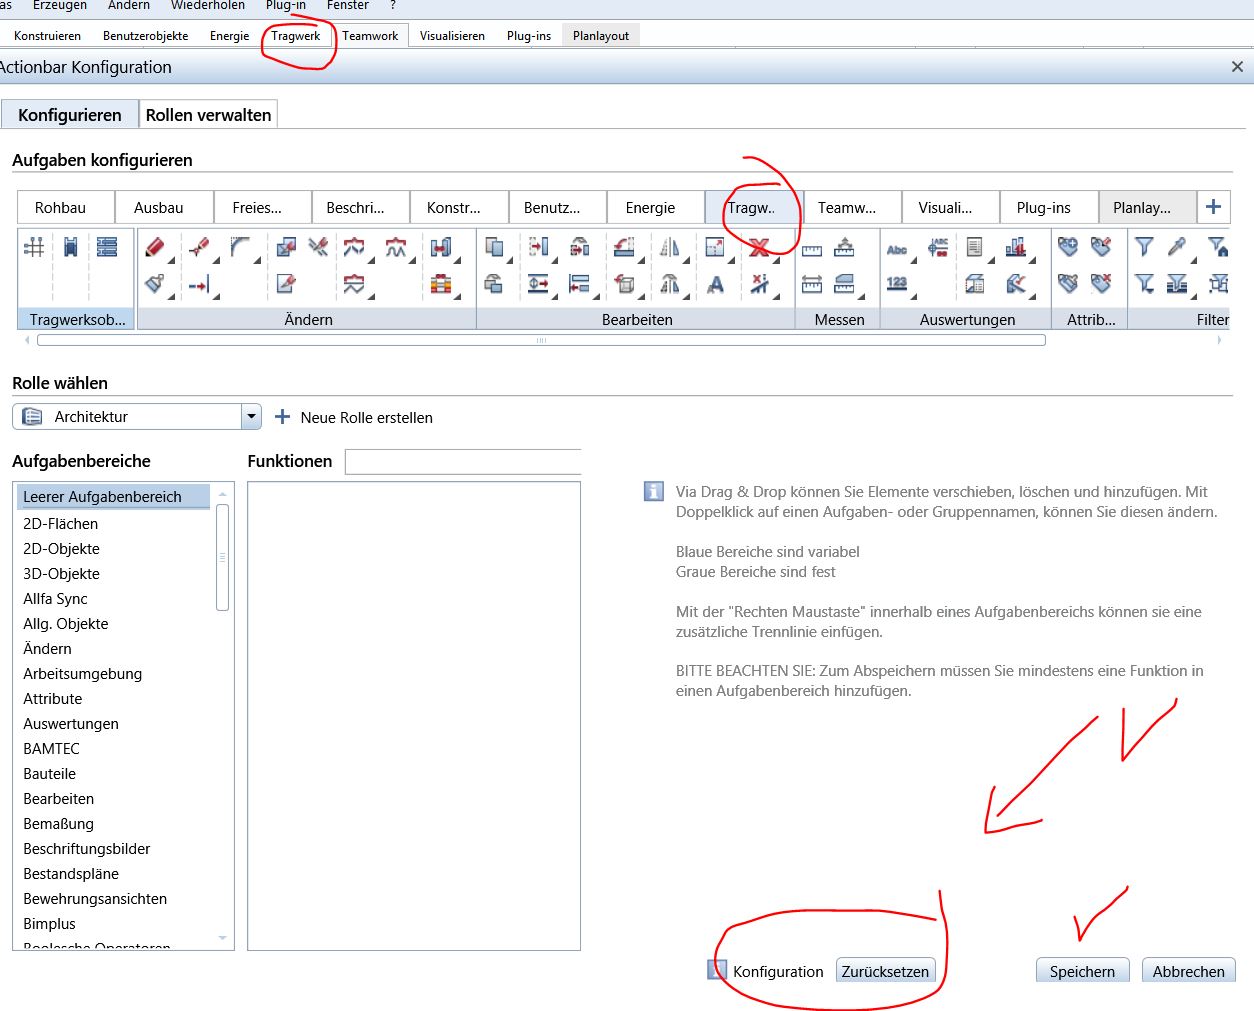The image size is (1254, 1011).
Task: Click Neue Rolle erstellen
Action: 354,418
